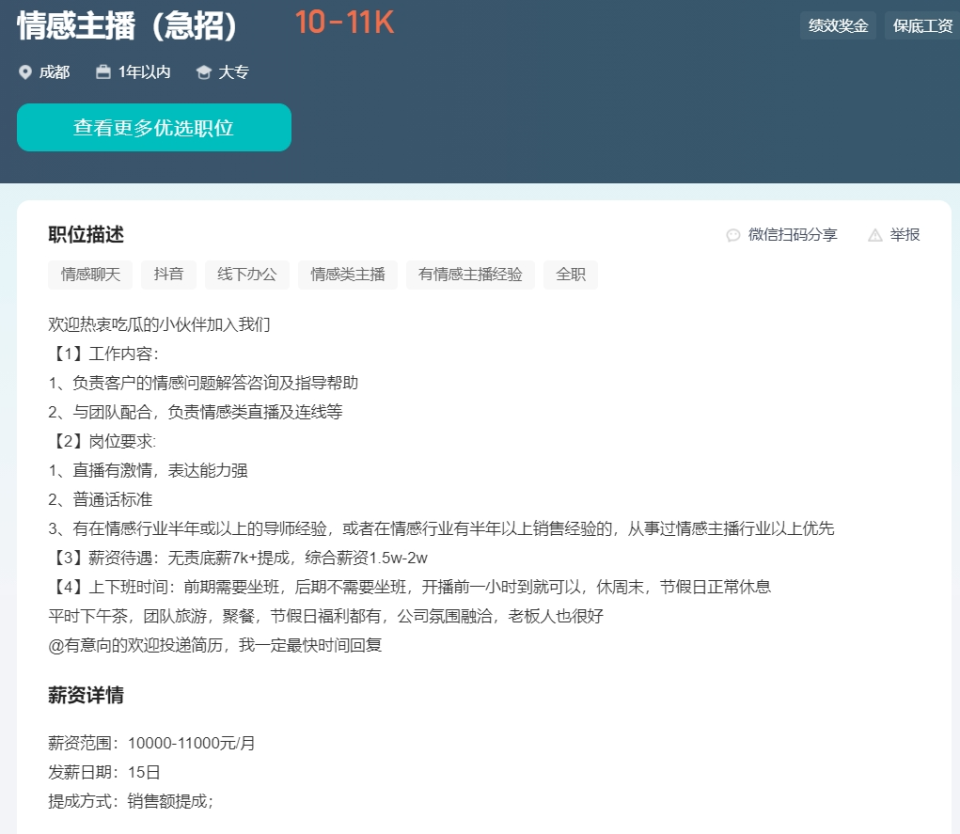Open the 查看更多优选职位 button
The height and width of the screenshot is (834, 960).
[153, 127]
